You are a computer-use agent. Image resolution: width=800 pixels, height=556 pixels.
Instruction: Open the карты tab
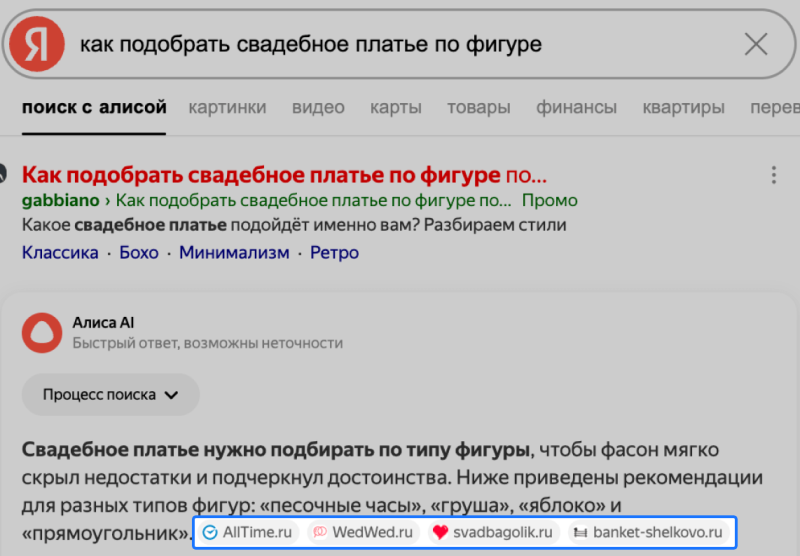[395, 108]
